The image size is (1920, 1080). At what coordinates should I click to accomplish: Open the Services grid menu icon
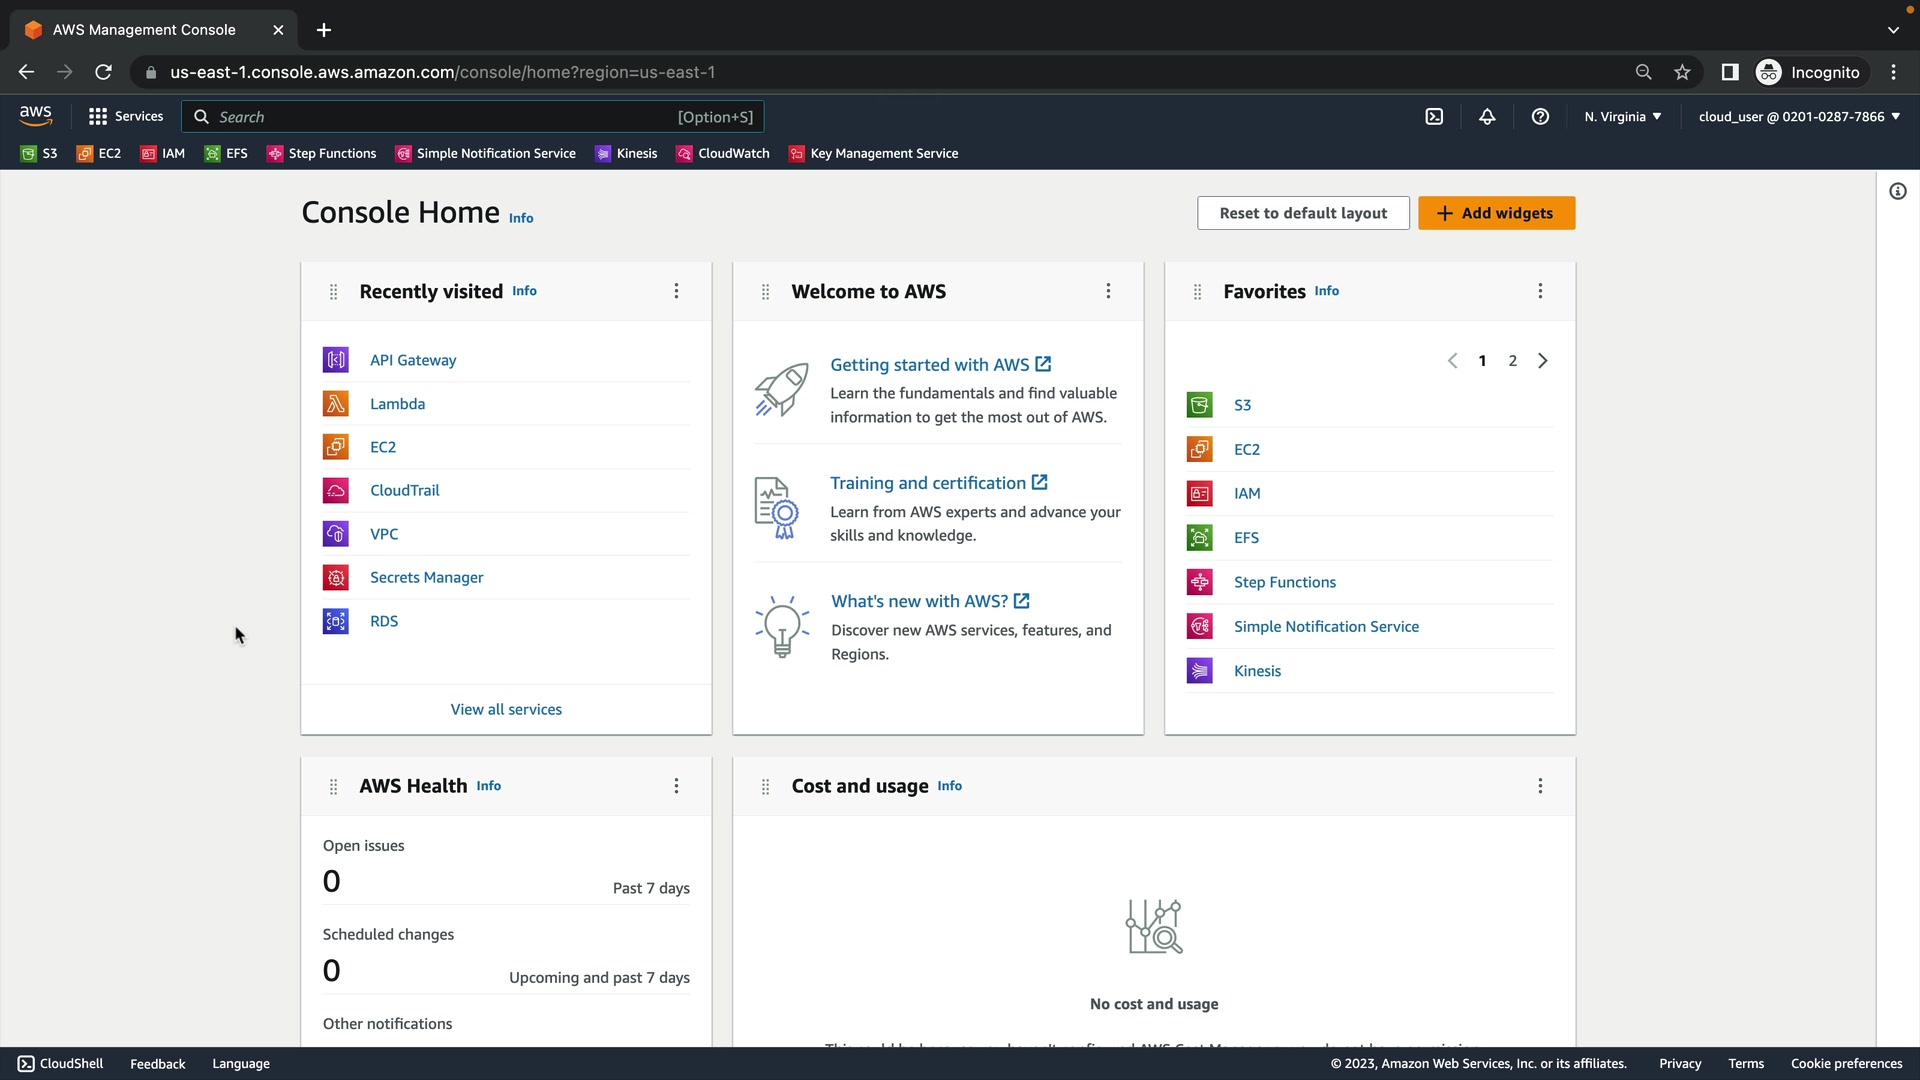[97, 117]
